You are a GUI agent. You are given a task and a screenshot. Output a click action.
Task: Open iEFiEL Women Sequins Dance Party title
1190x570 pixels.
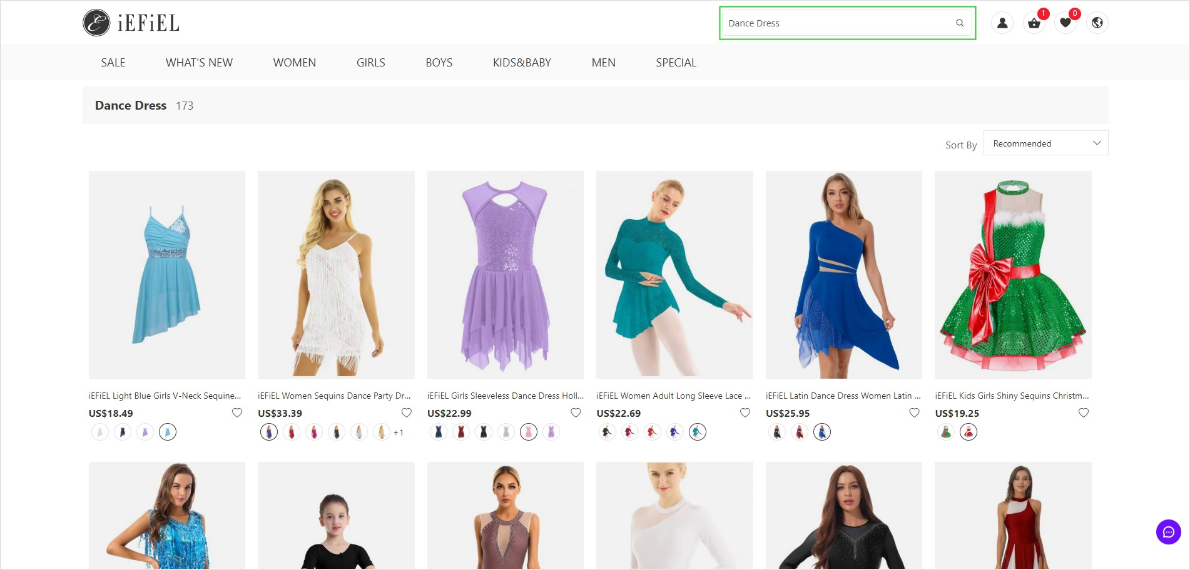334,395
